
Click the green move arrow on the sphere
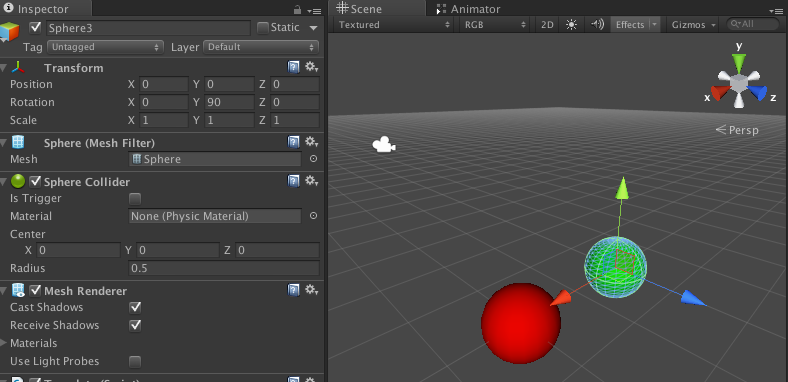pos(623,189)
